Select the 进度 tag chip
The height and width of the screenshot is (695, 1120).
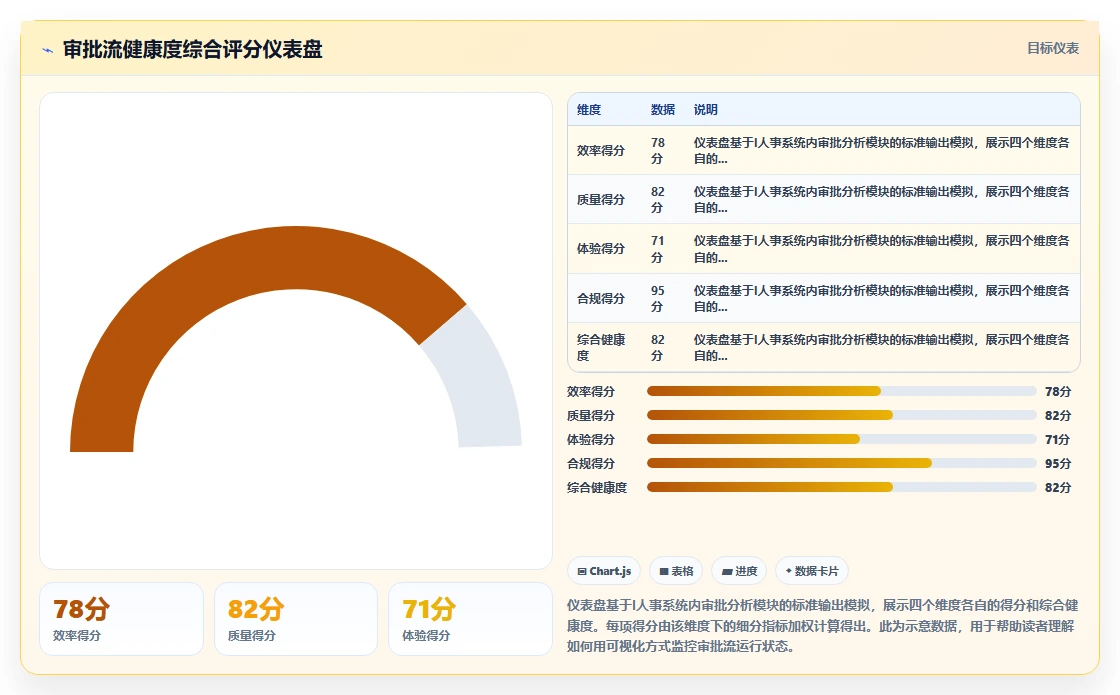tap(739, 571)
